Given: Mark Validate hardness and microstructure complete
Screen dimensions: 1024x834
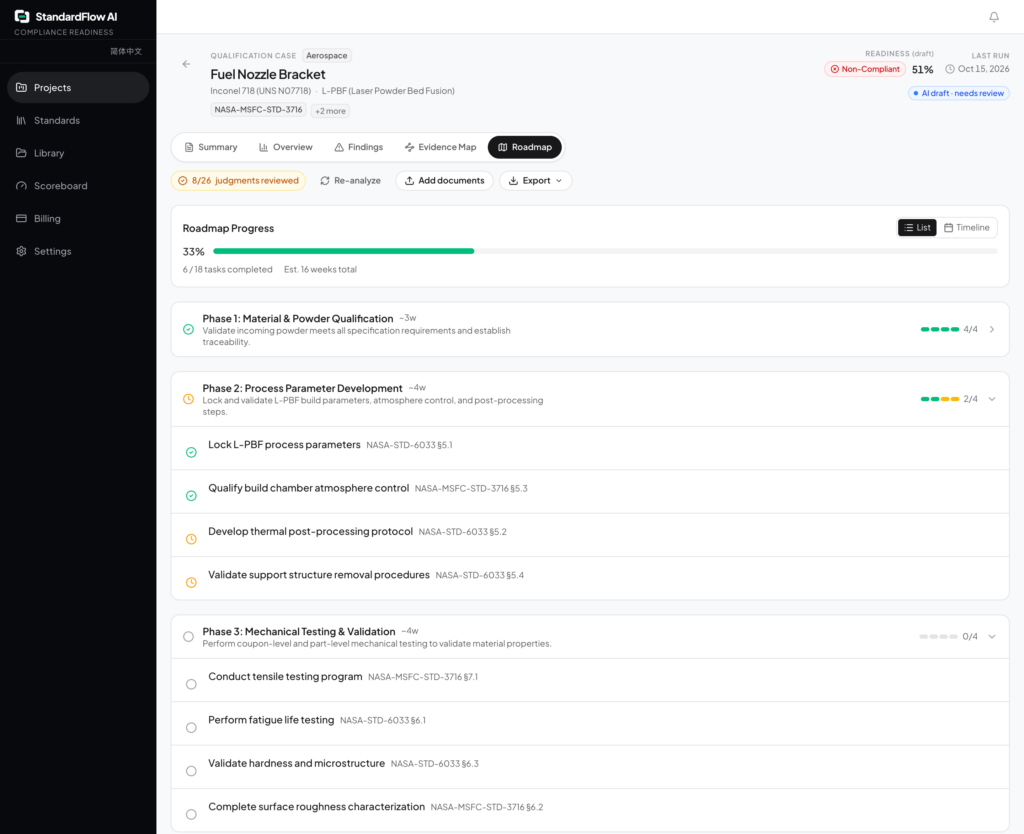Looking at the screenshot, I should click(191, 771).
